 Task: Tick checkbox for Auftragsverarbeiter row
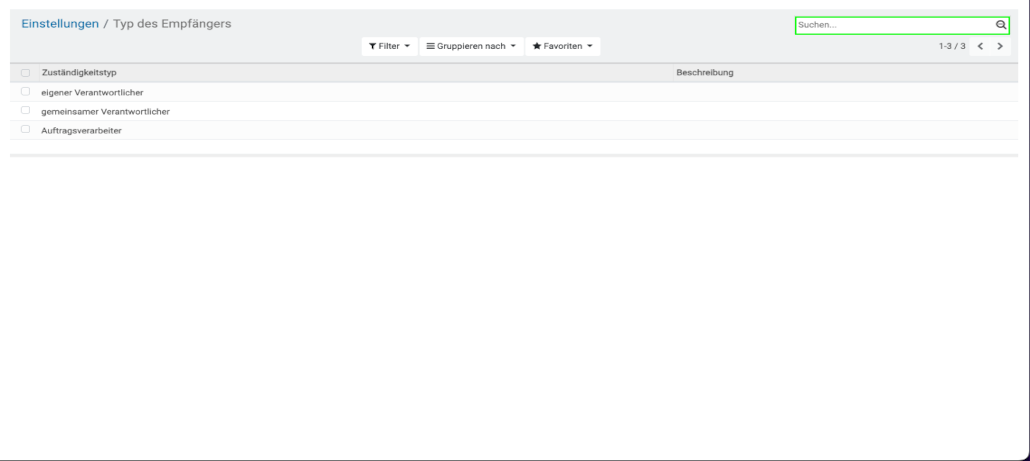tap(25, 130)
